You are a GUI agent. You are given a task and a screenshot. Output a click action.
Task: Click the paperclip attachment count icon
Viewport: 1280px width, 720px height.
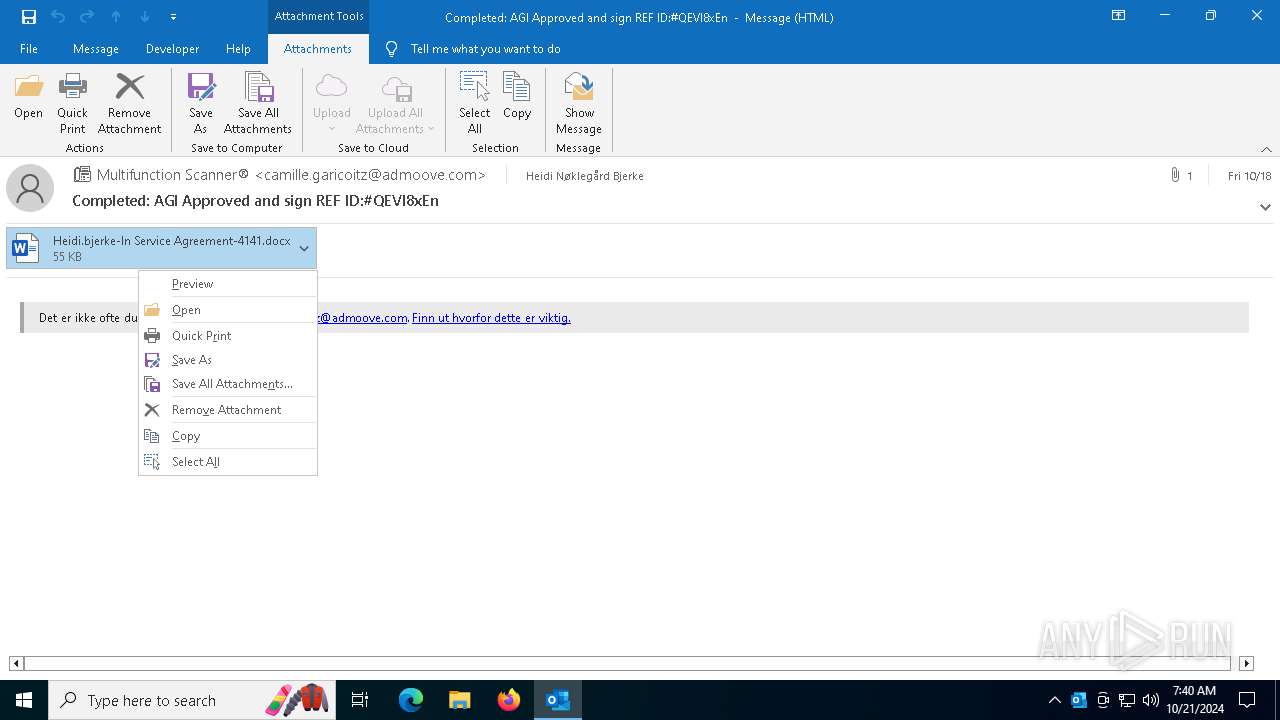[x=1175, y=175]
